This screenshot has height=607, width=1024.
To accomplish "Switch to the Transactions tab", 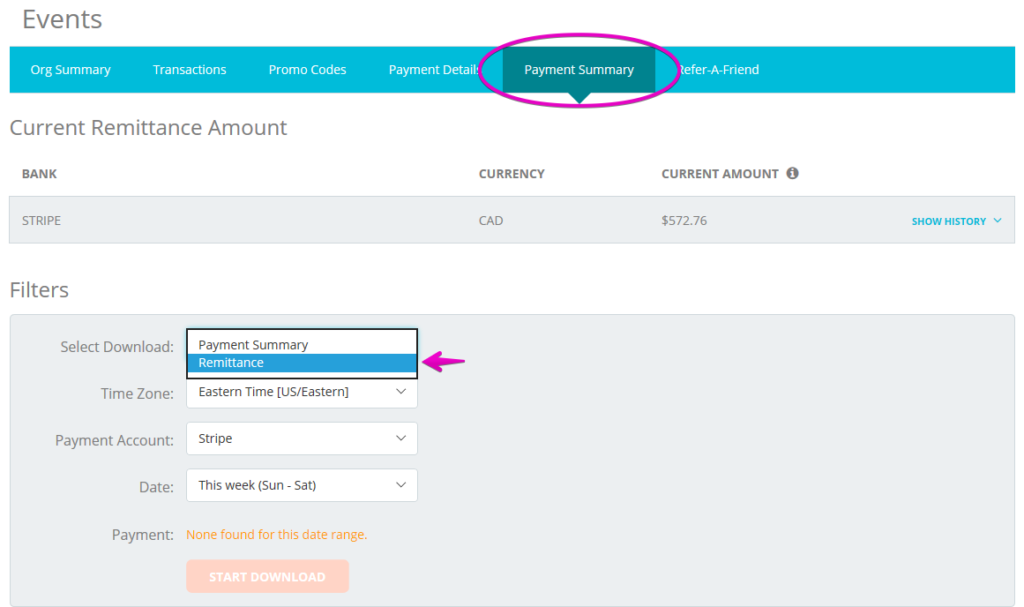I will click(x=189, y=69).
